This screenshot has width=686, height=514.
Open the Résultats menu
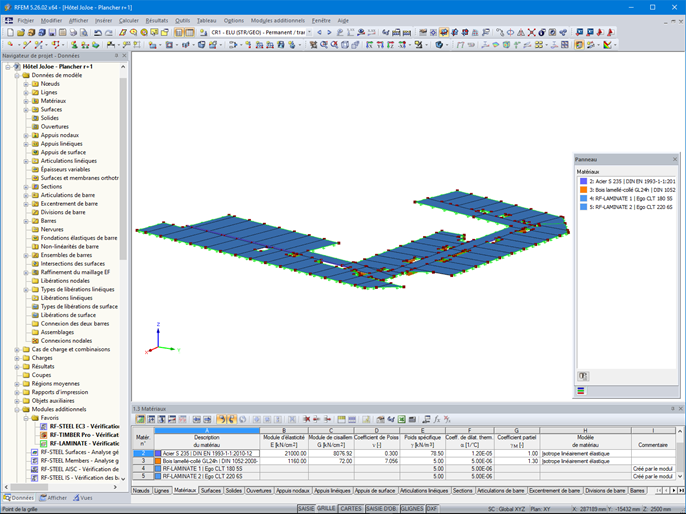[157, 21]
